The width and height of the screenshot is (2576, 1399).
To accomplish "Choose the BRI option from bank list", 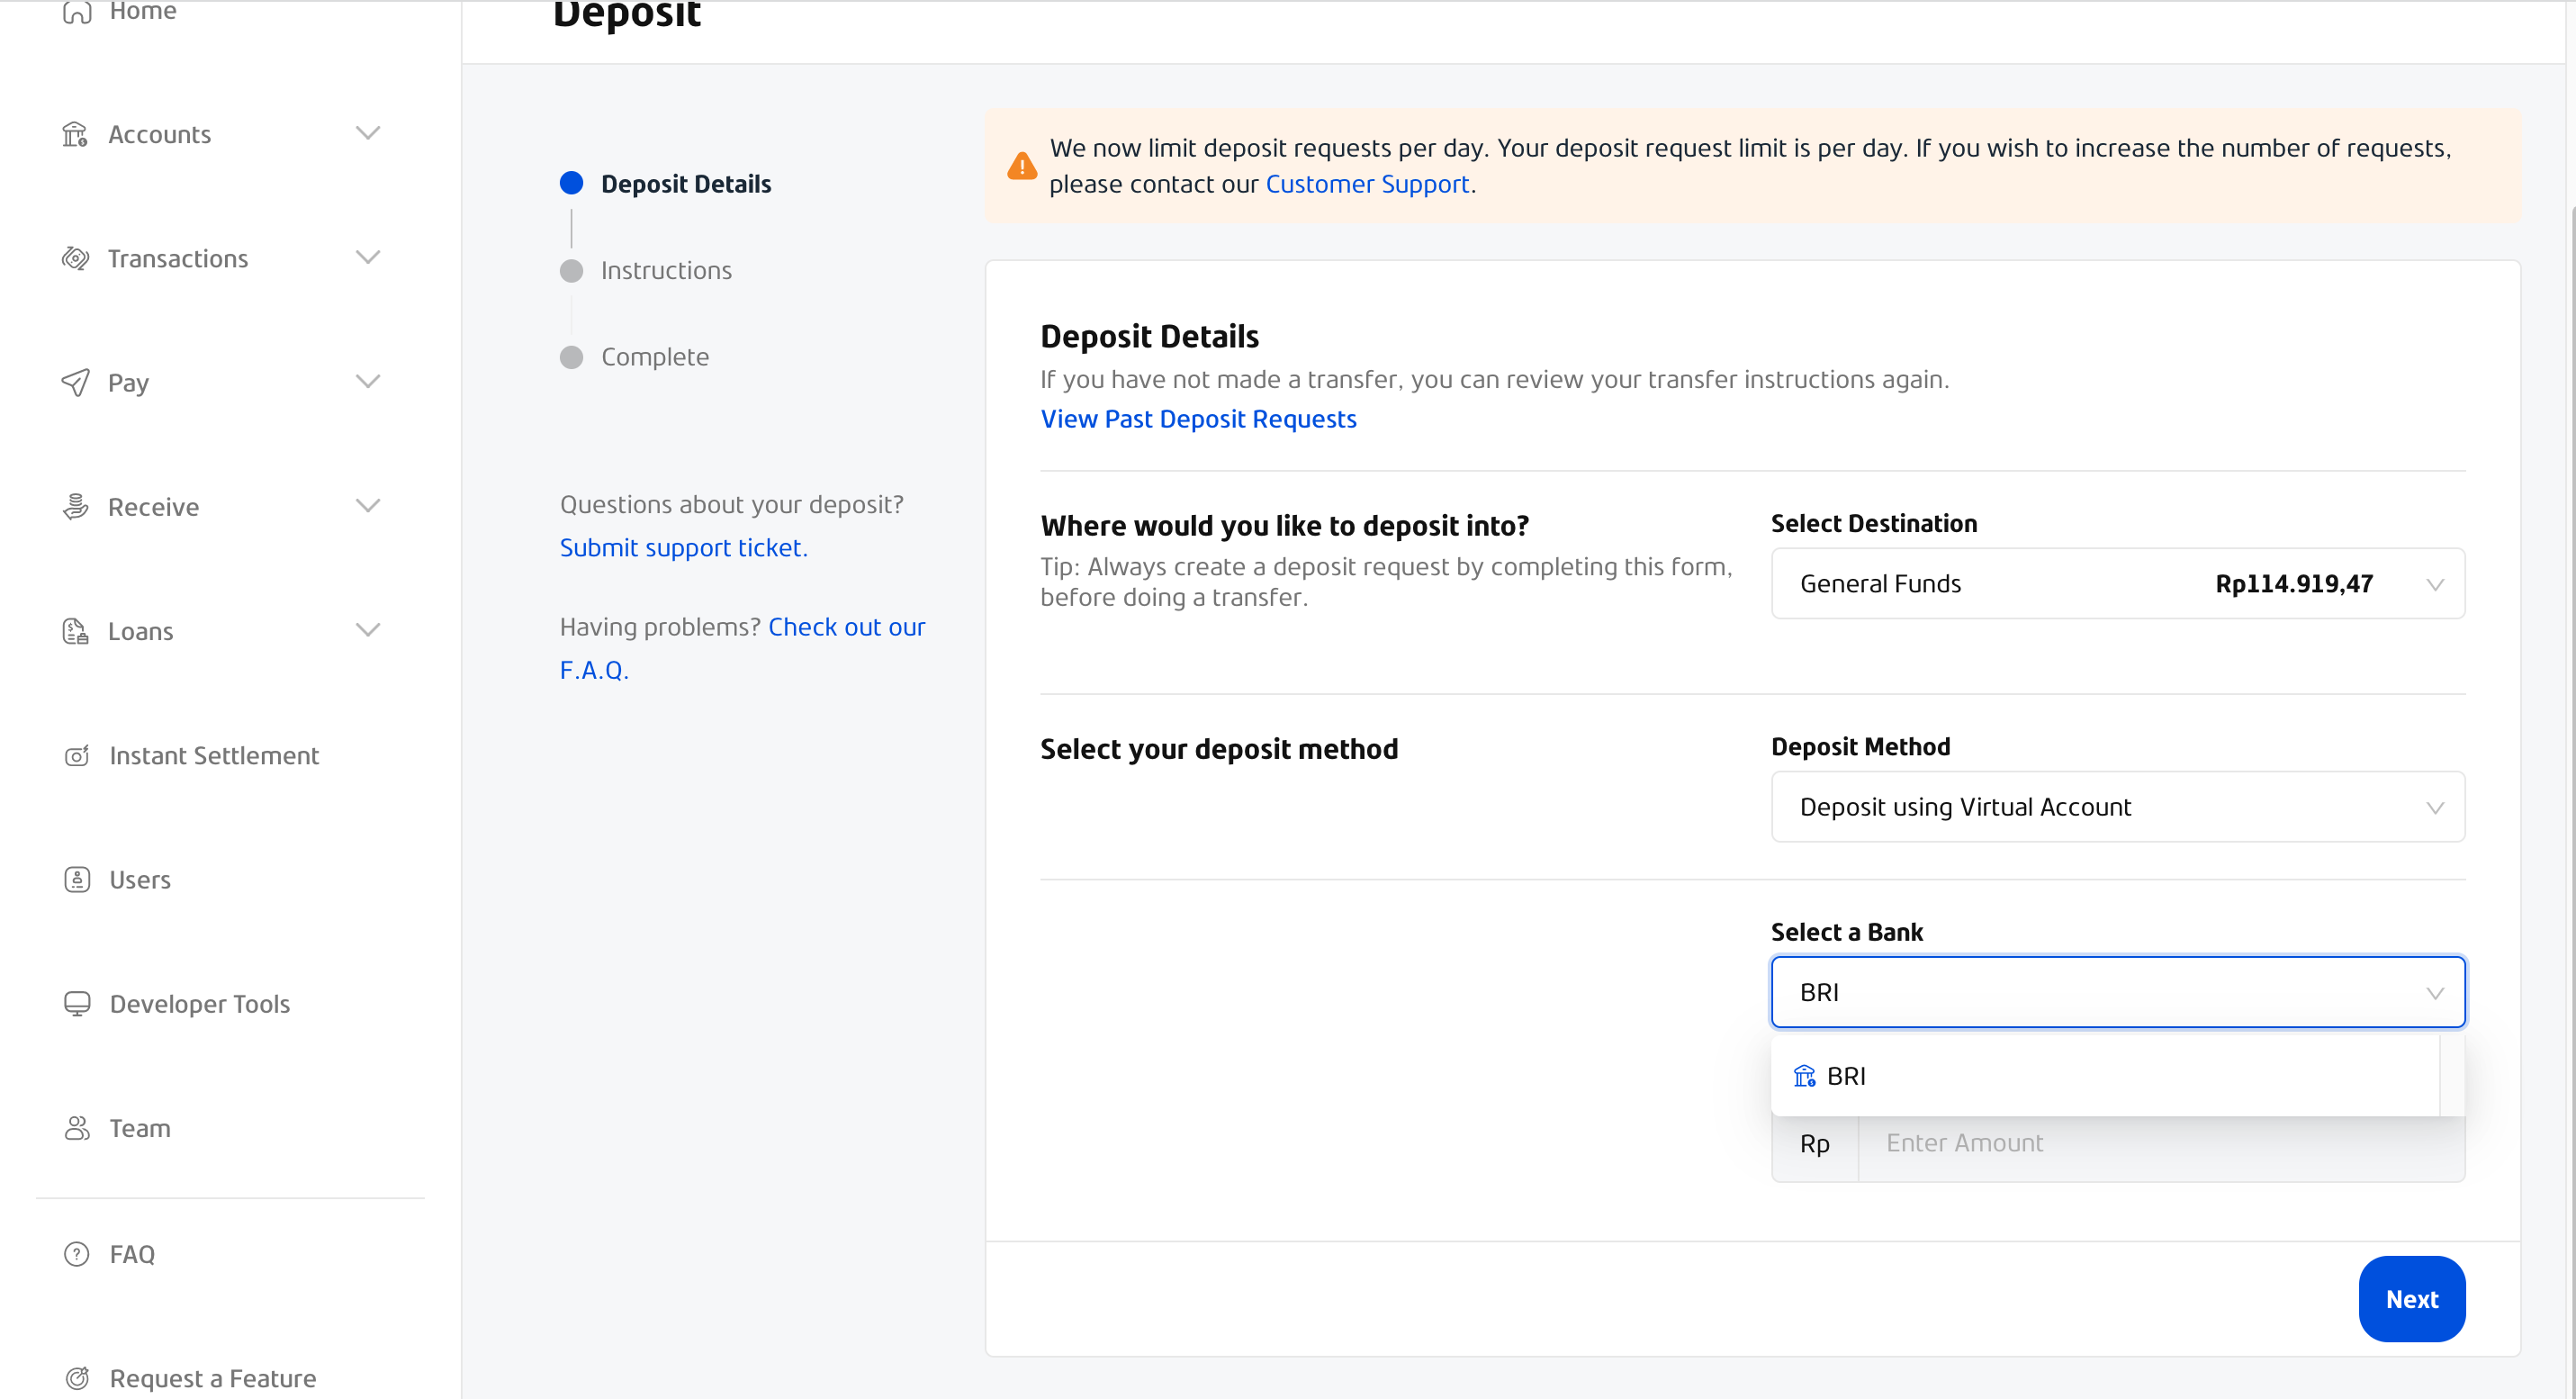I will click(x=2105, y=1076).
